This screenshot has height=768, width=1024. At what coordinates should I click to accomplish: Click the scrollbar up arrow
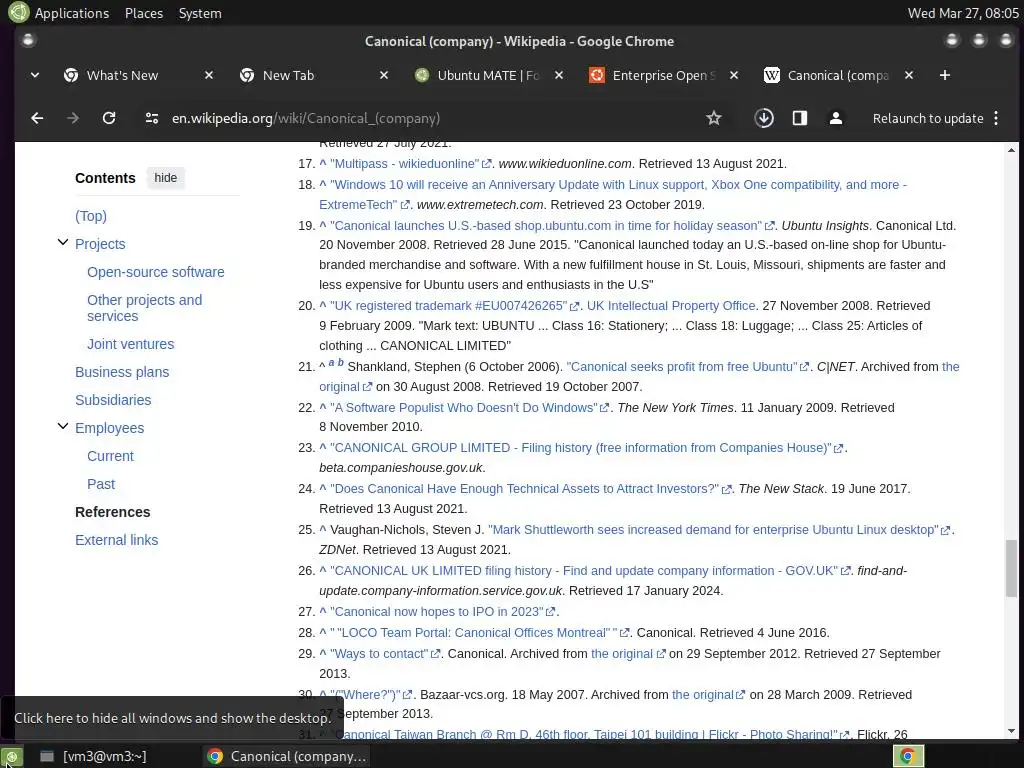tap(1012, 150)
